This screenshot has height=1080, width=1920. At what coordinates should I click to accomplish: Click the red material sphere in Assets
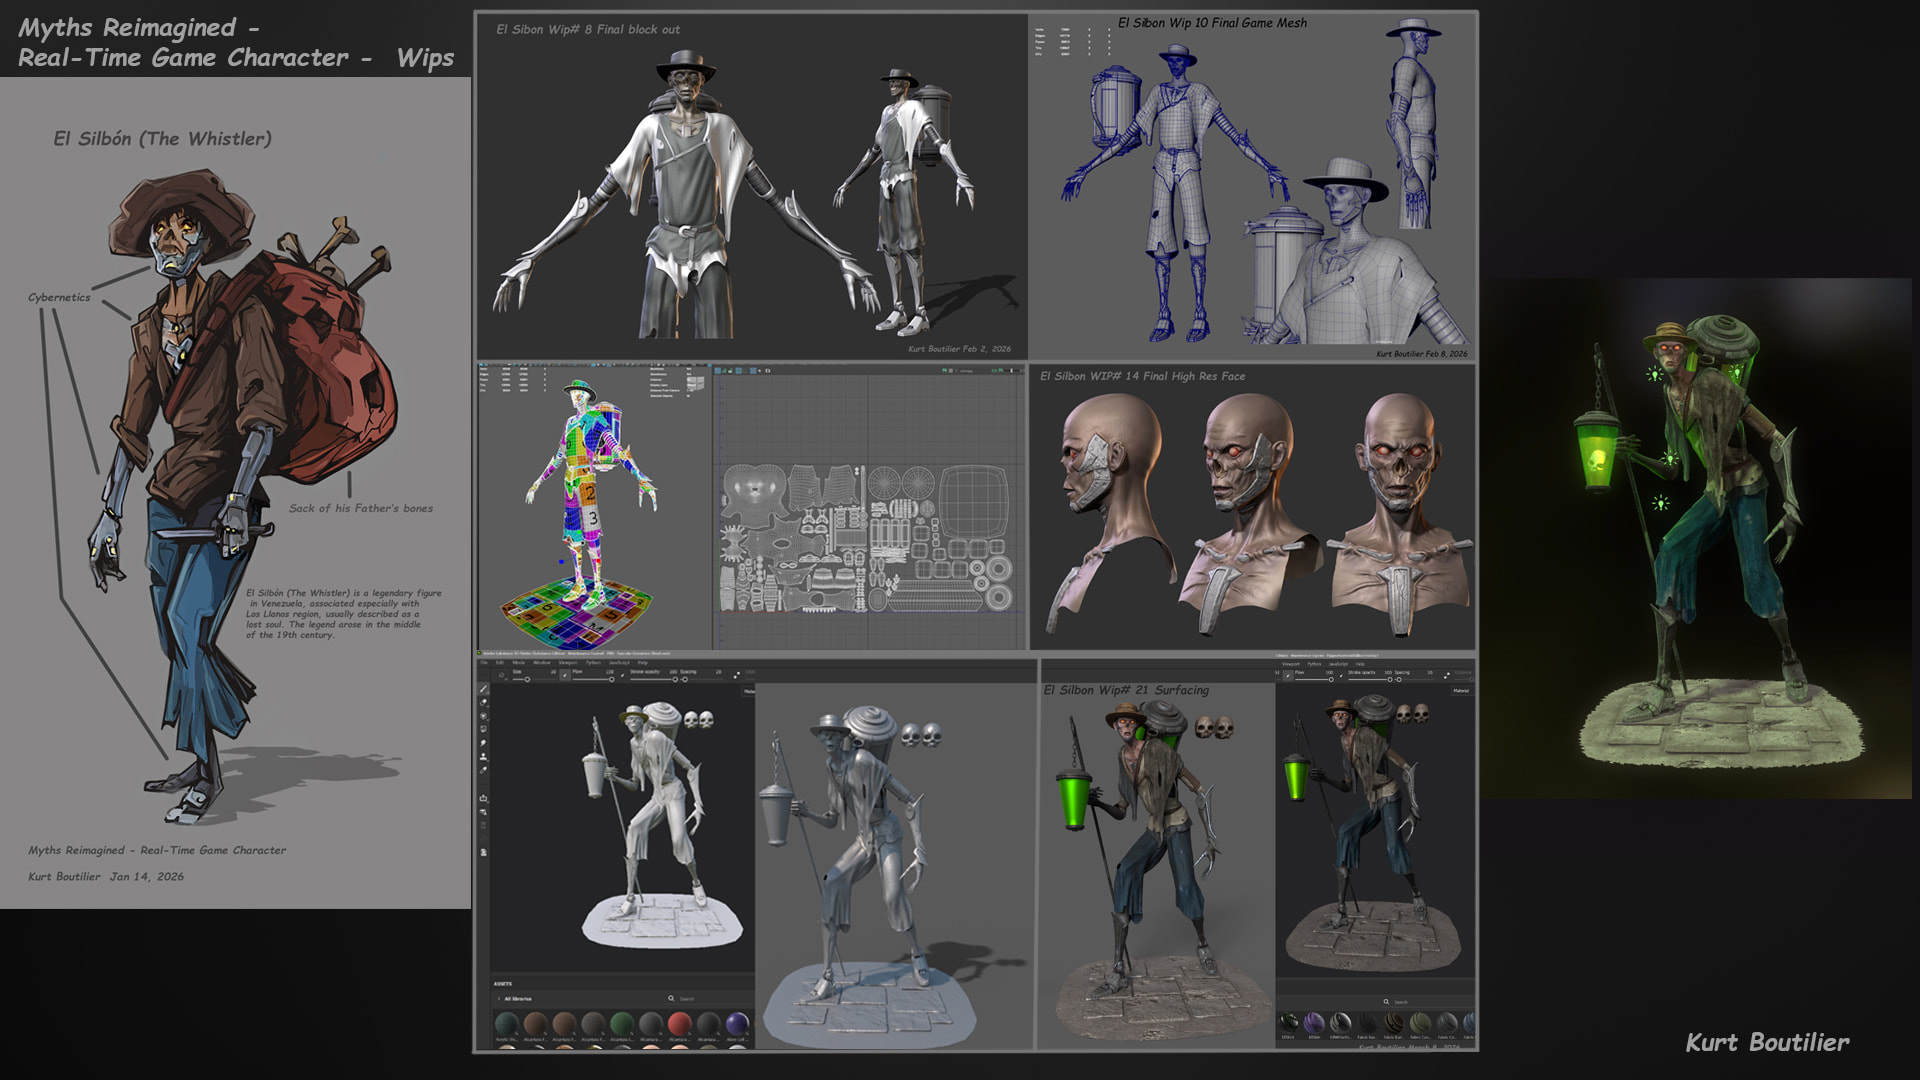pos(680,1023)
